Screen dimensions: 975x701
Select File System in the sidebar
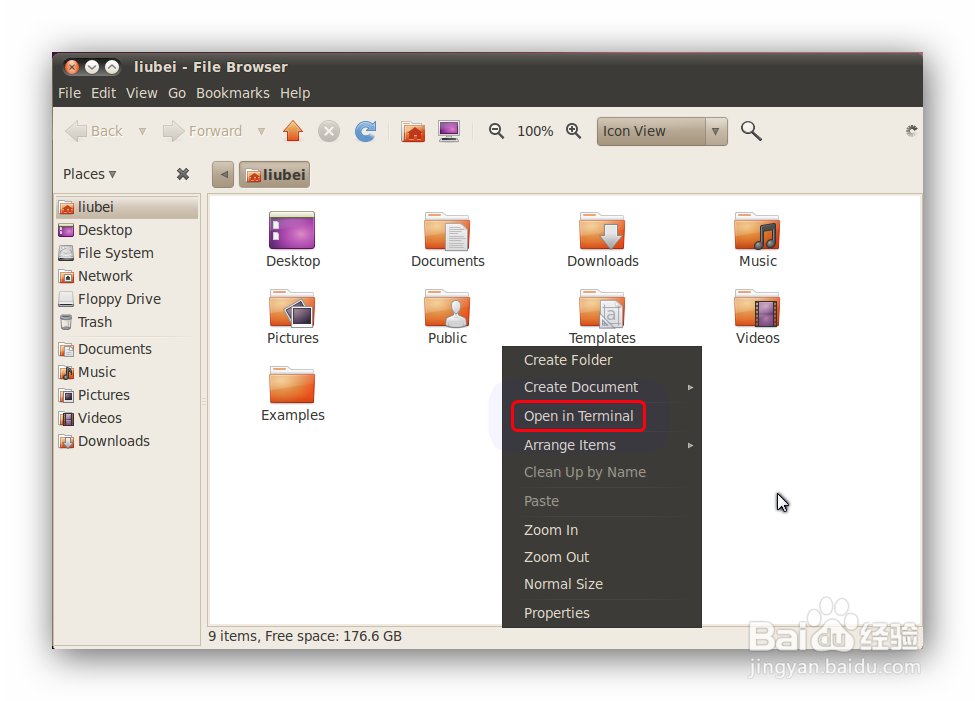[127, 253]
